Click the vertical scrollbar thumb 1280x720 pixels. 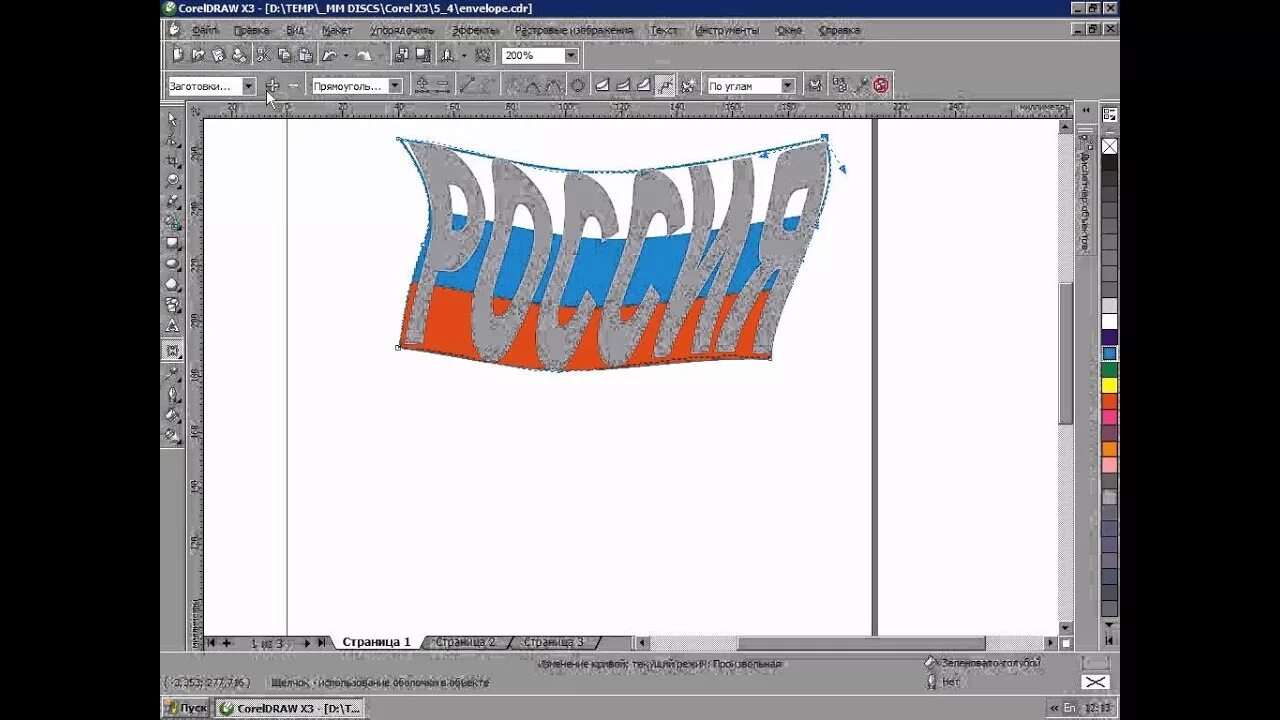pyautogui.click(x=1066, y=353)
